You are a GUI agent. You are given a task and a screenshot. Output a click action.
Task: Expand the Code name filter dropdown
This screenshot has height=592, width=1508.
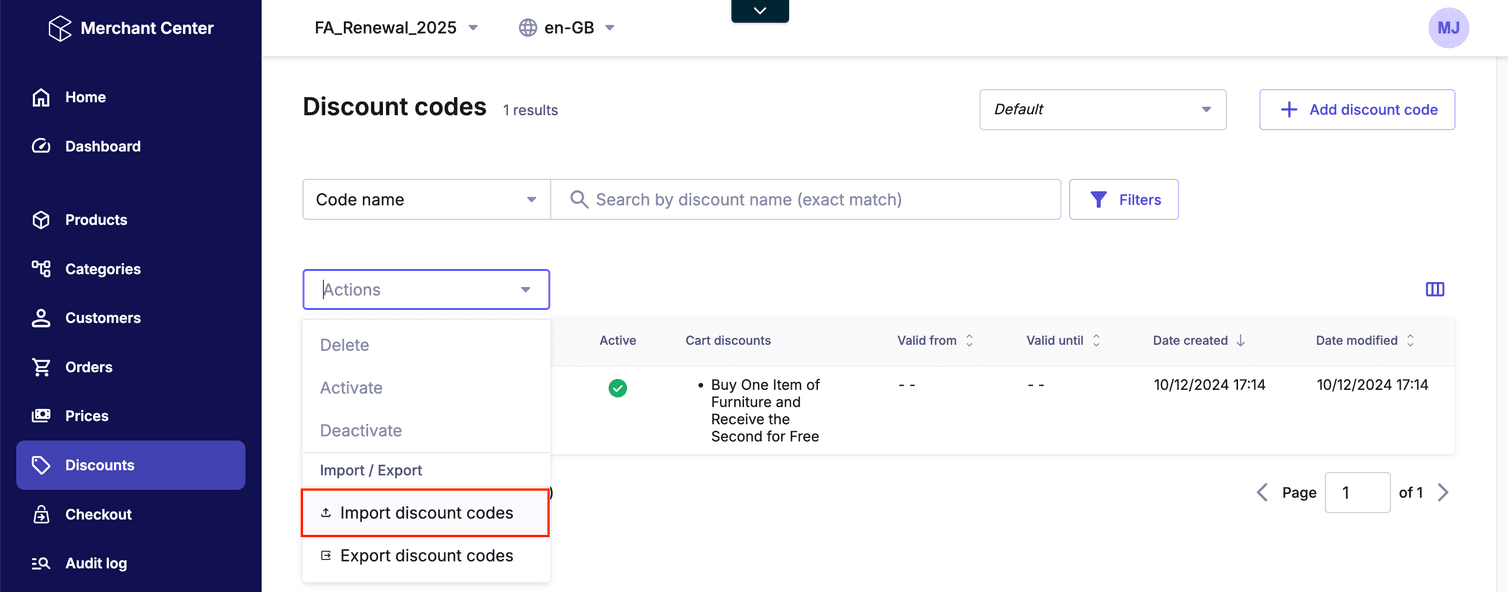426,199
